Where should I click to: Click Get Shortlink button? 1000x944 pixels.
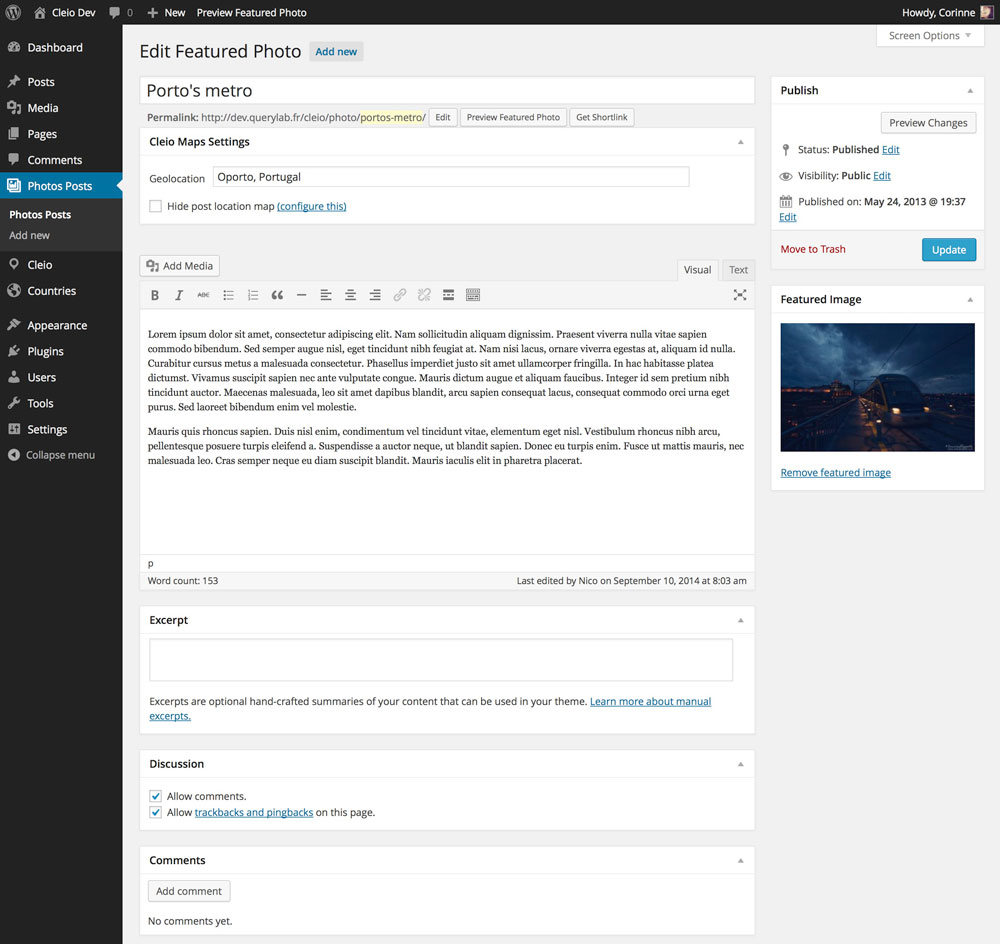coord(601,117)
